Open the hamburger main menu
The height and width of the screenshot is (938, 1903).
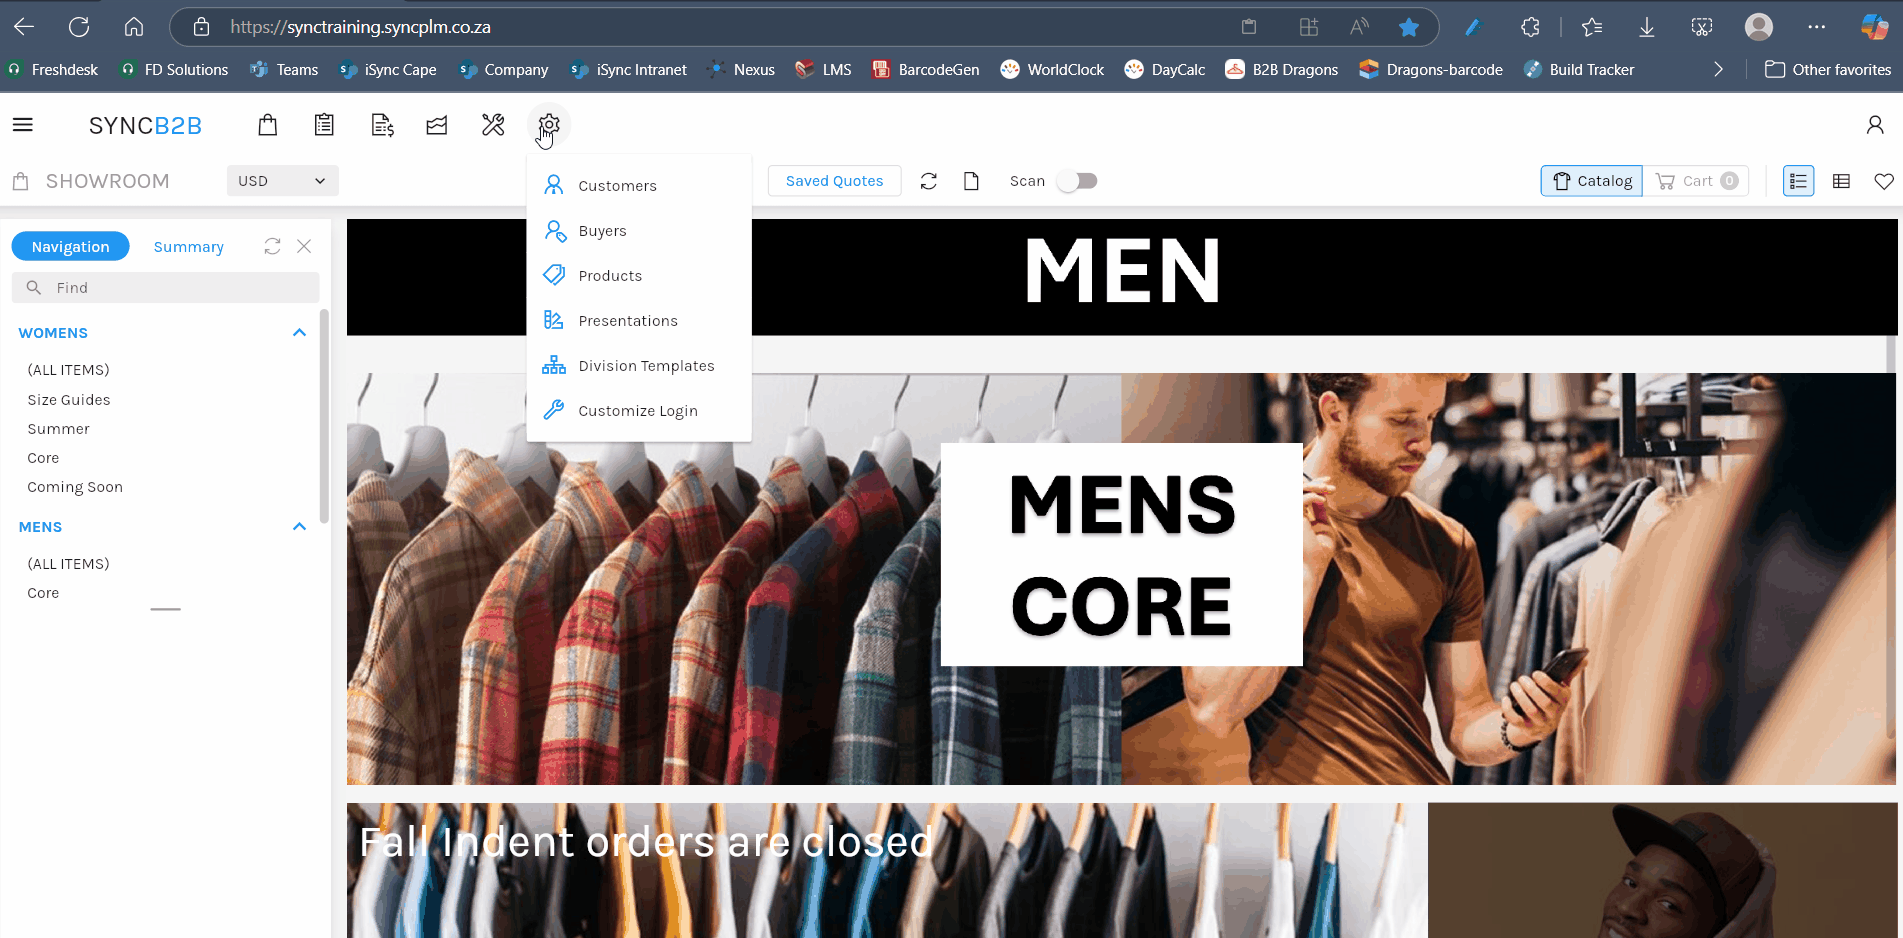click(x=23, y=125)
